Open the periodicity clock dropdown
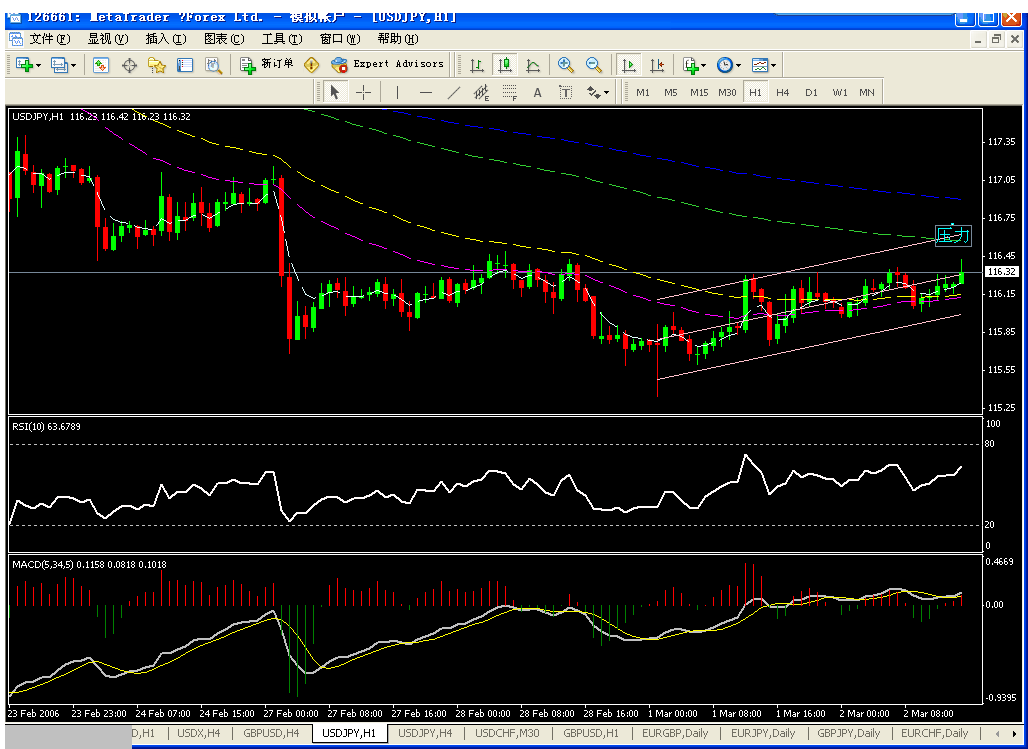The width and height of the screenshot is (1028, 749). 738,66
